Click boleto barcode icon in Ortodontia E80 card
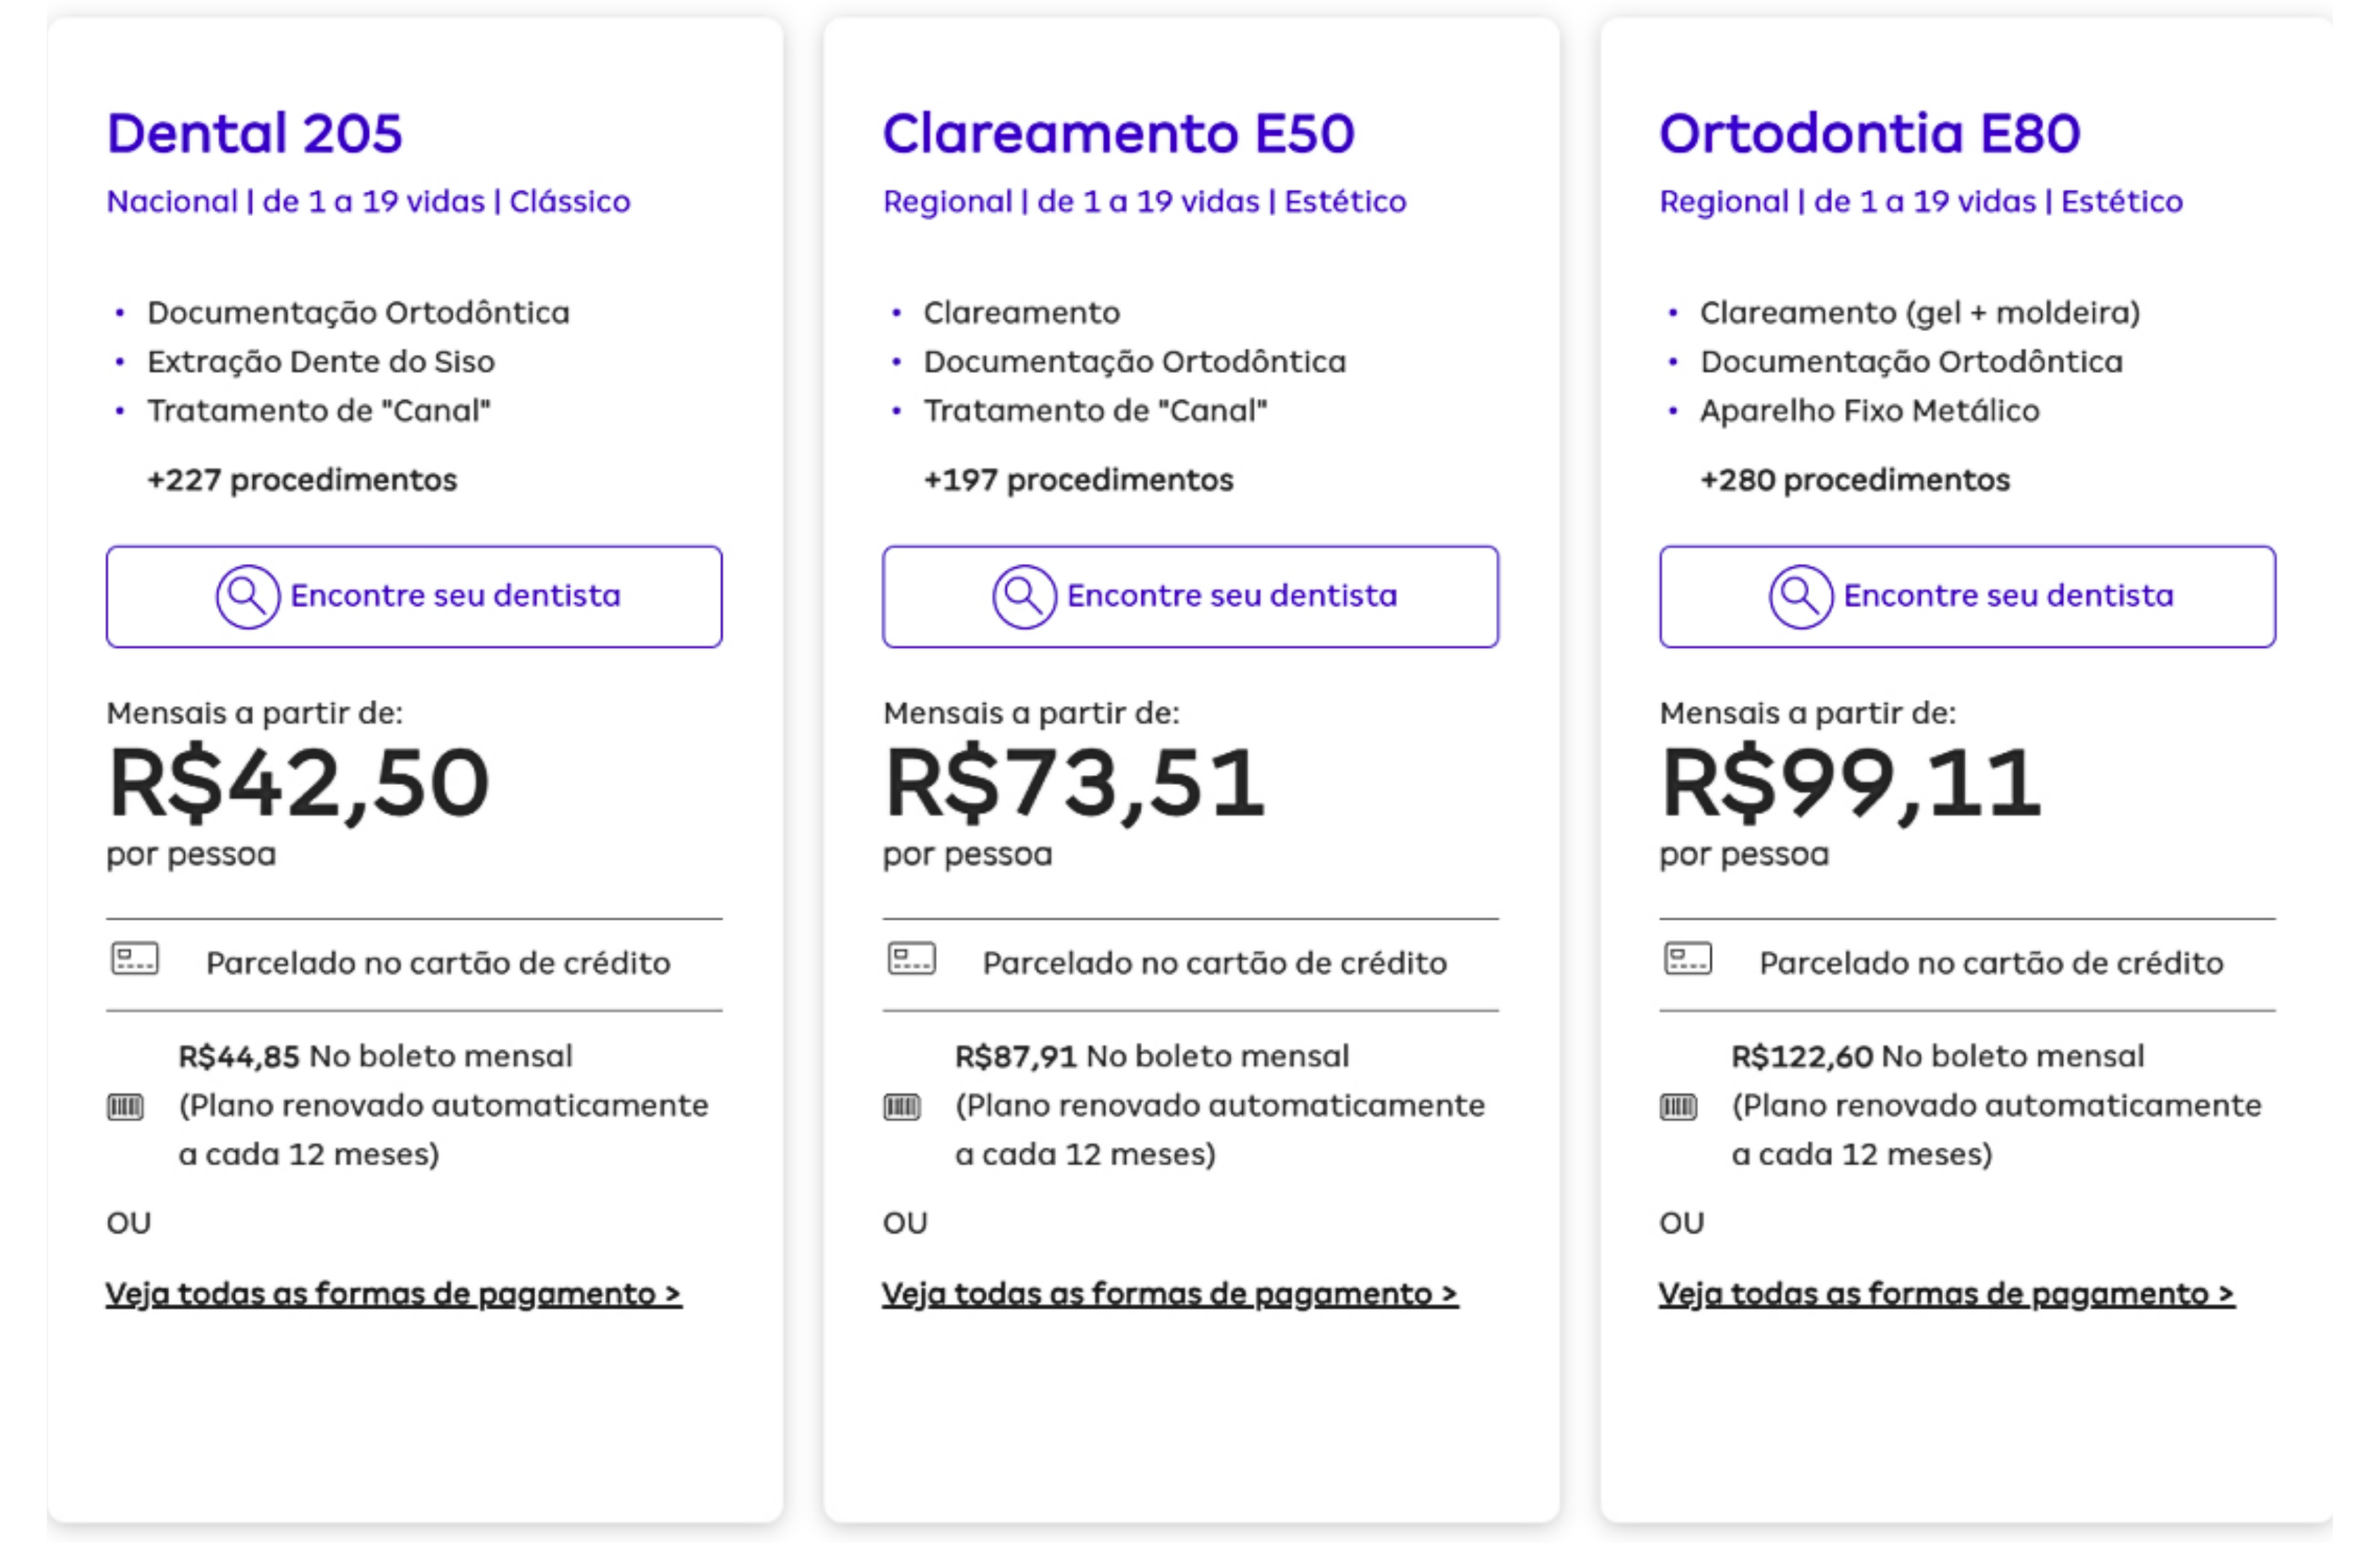 pyautogui.click(x=1679, y=1107)
